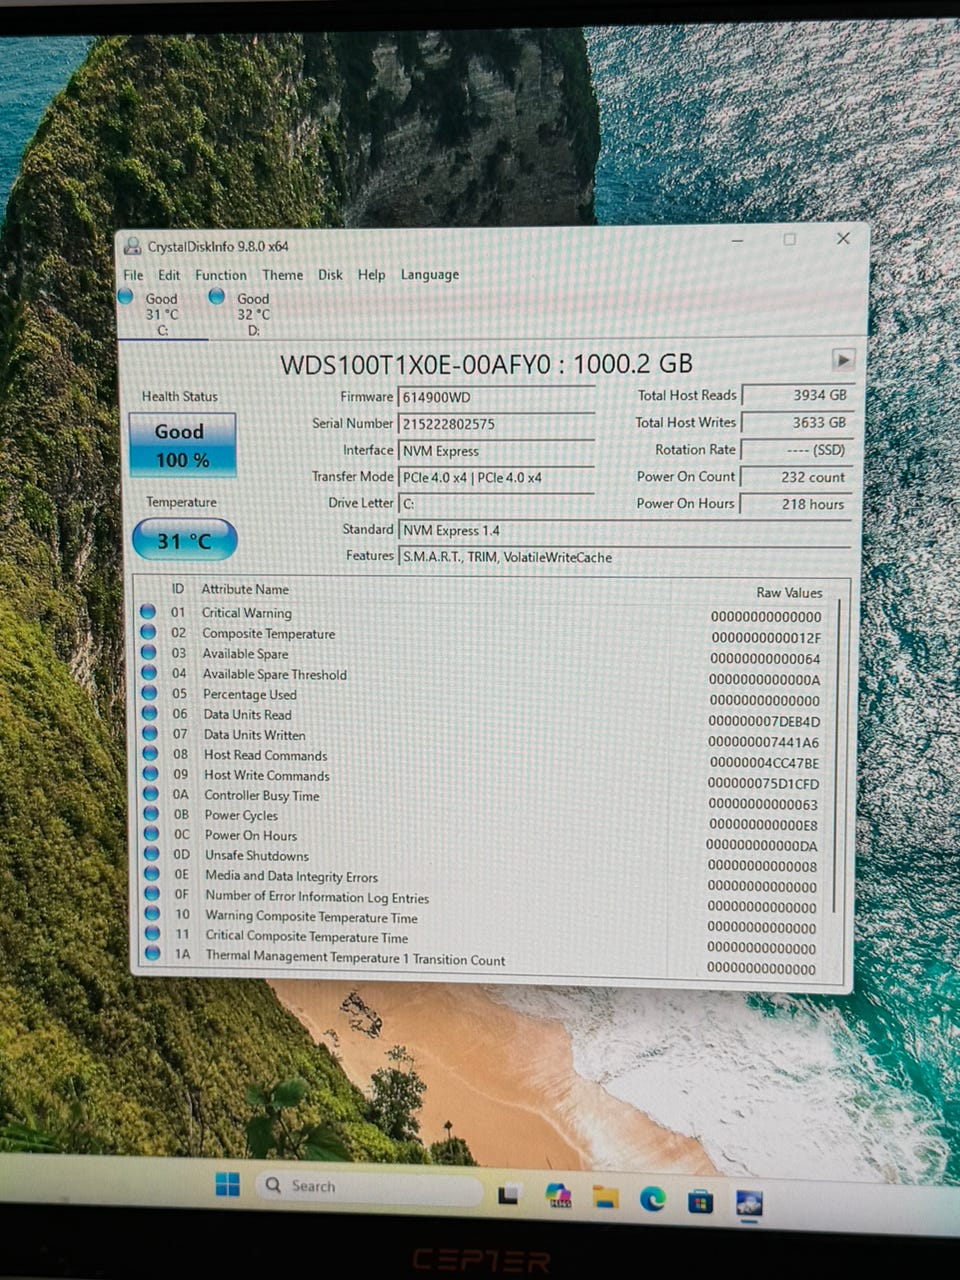Click the ID column header
This screenshot has height=1280, width=960.
(178, 589)
